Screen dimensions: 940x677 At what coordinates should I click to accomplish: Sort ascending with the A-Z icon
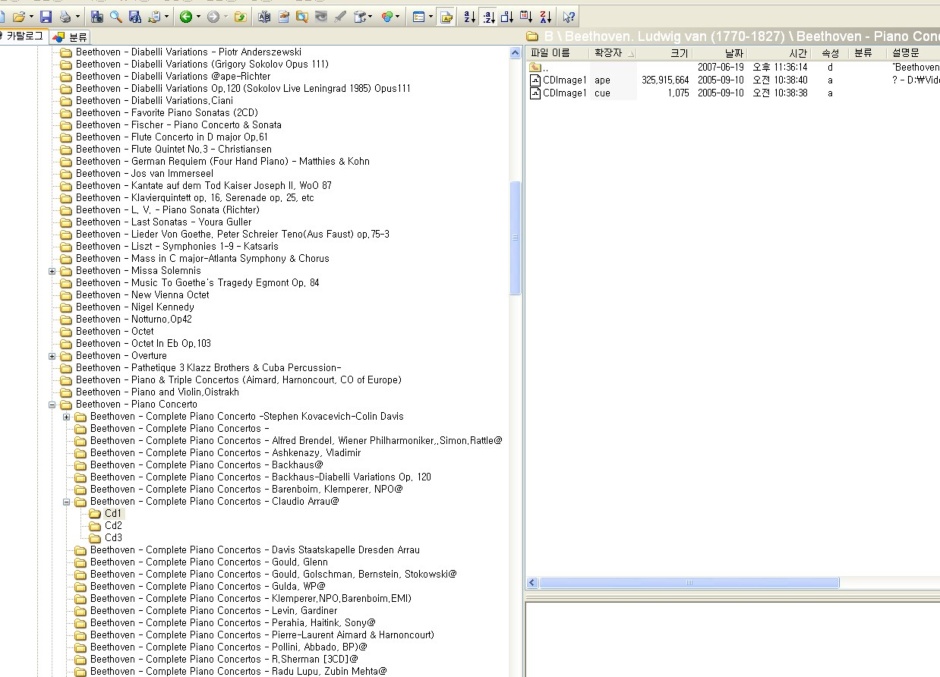tap(469, 17)
